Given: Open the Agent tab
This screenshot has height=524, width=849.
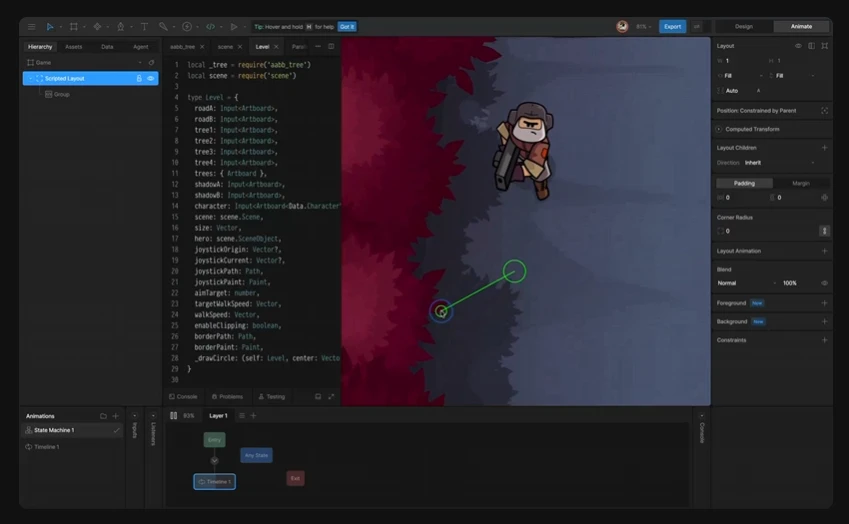Looking at the screenshot, I should point(141,47).
